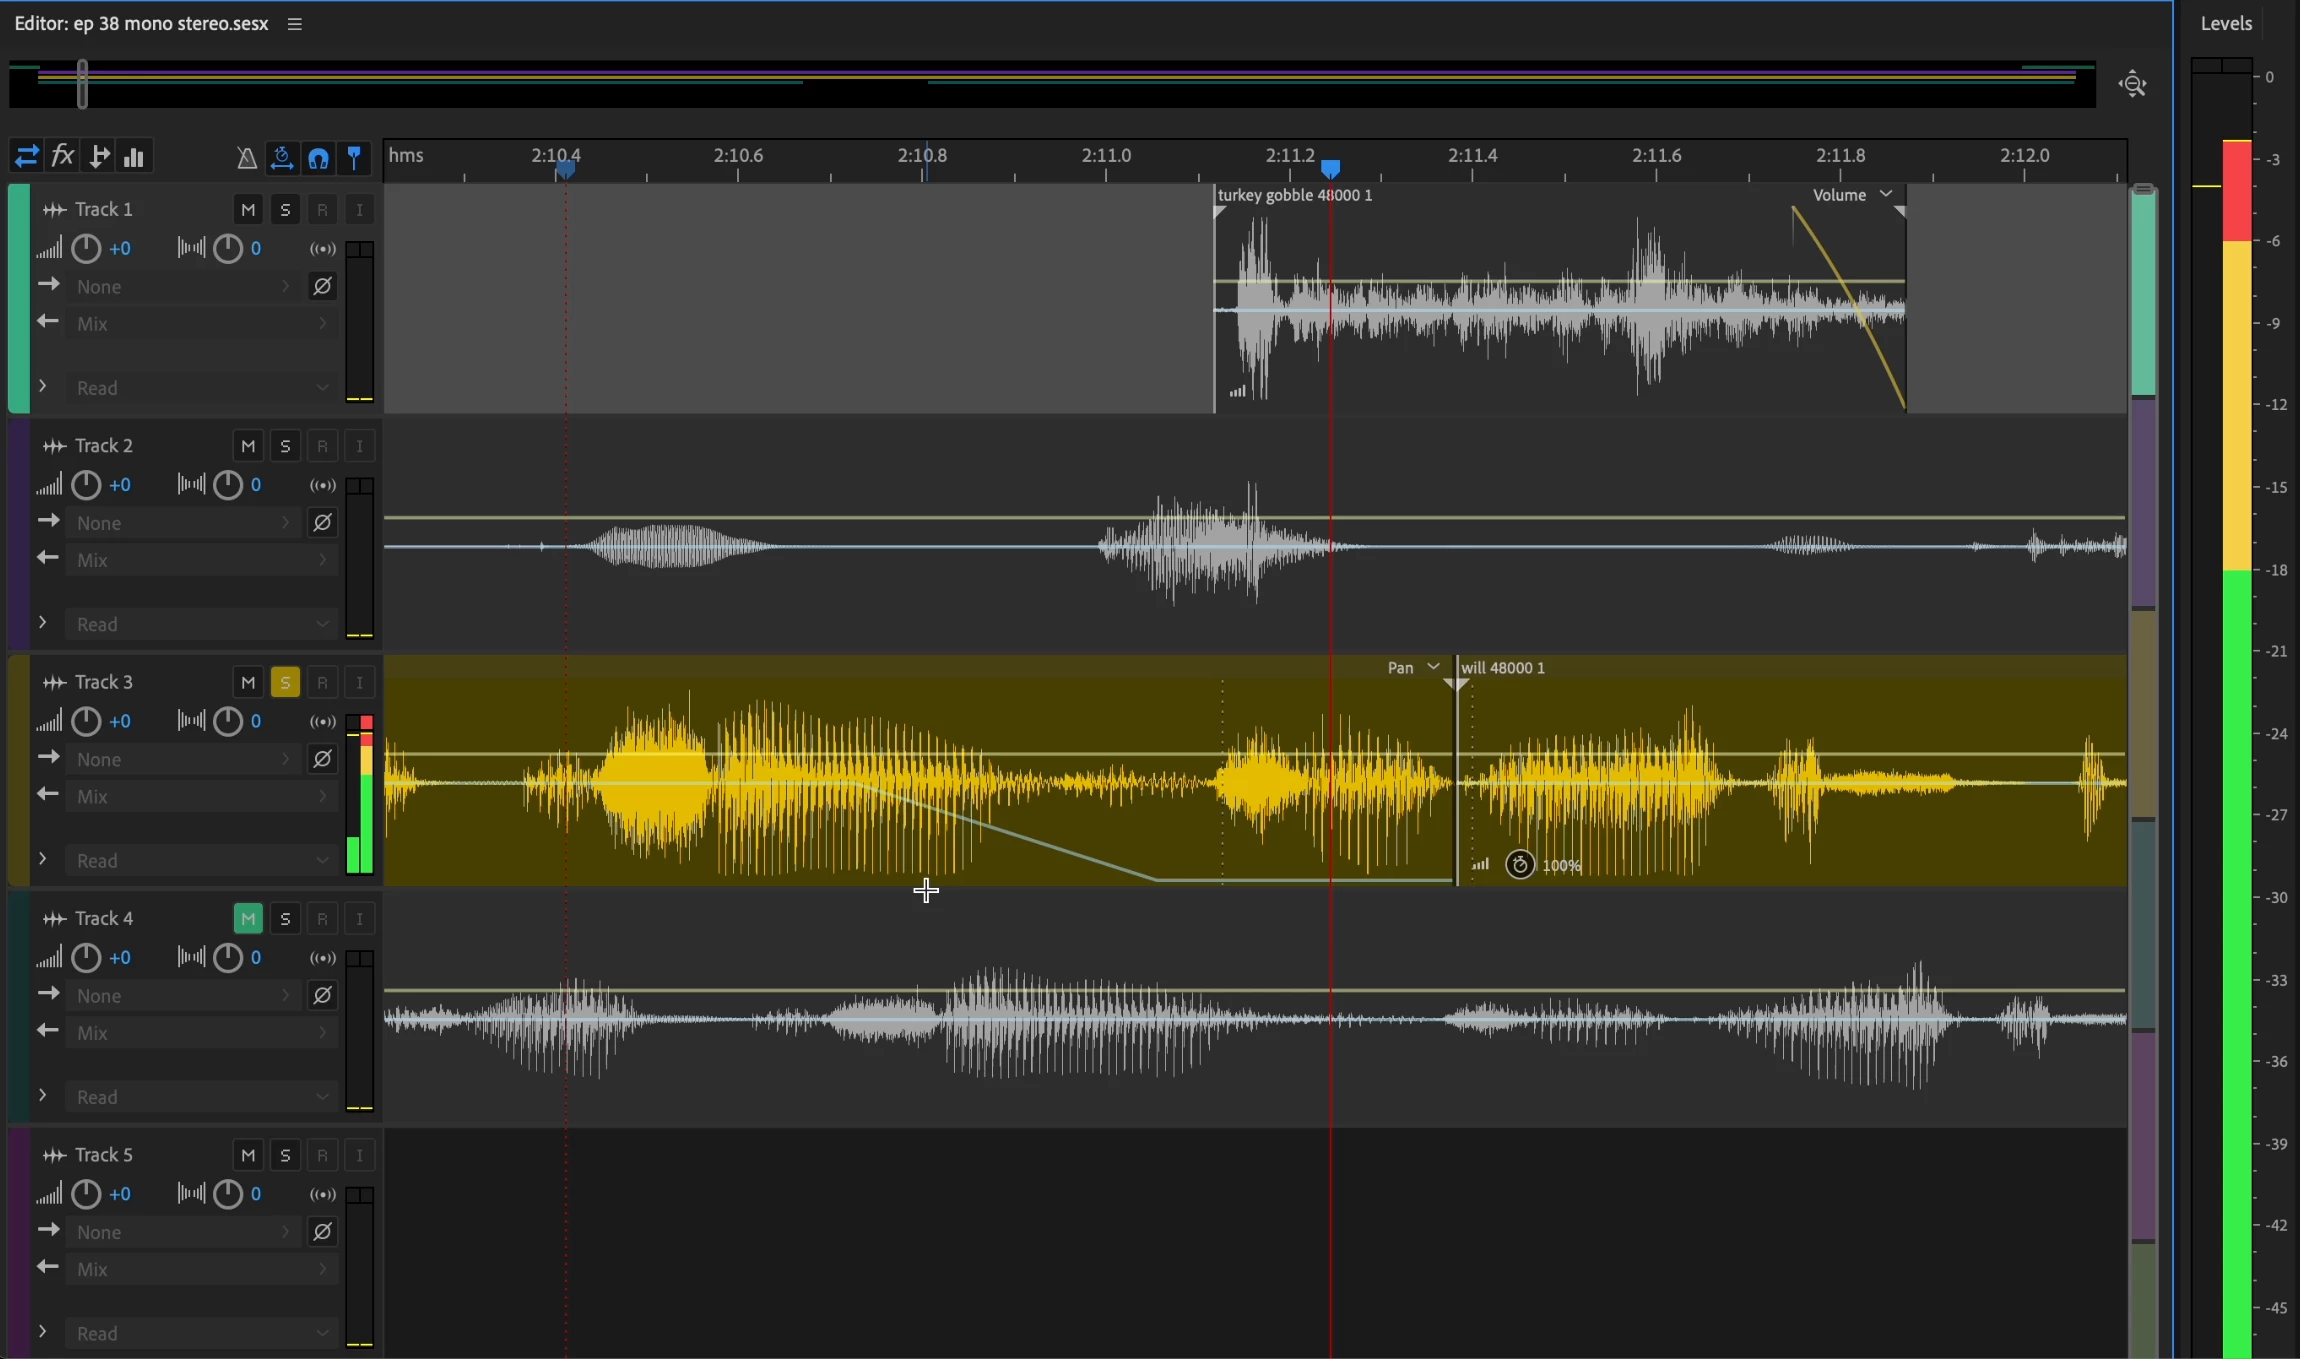Click the playhead marker on the timeline ruler
The image size is (2300, 1359).
coord(1330,168)
